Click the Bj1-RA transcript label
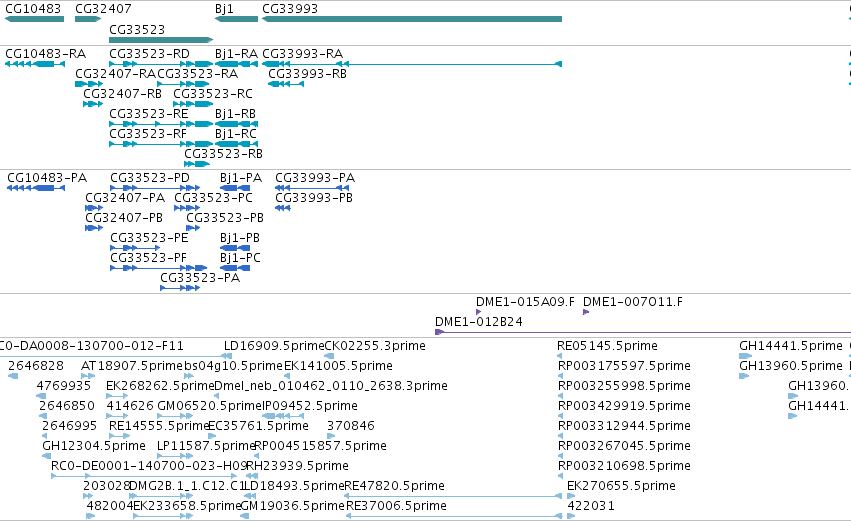This screenshot has height=521, width=851. click(236, 54)
